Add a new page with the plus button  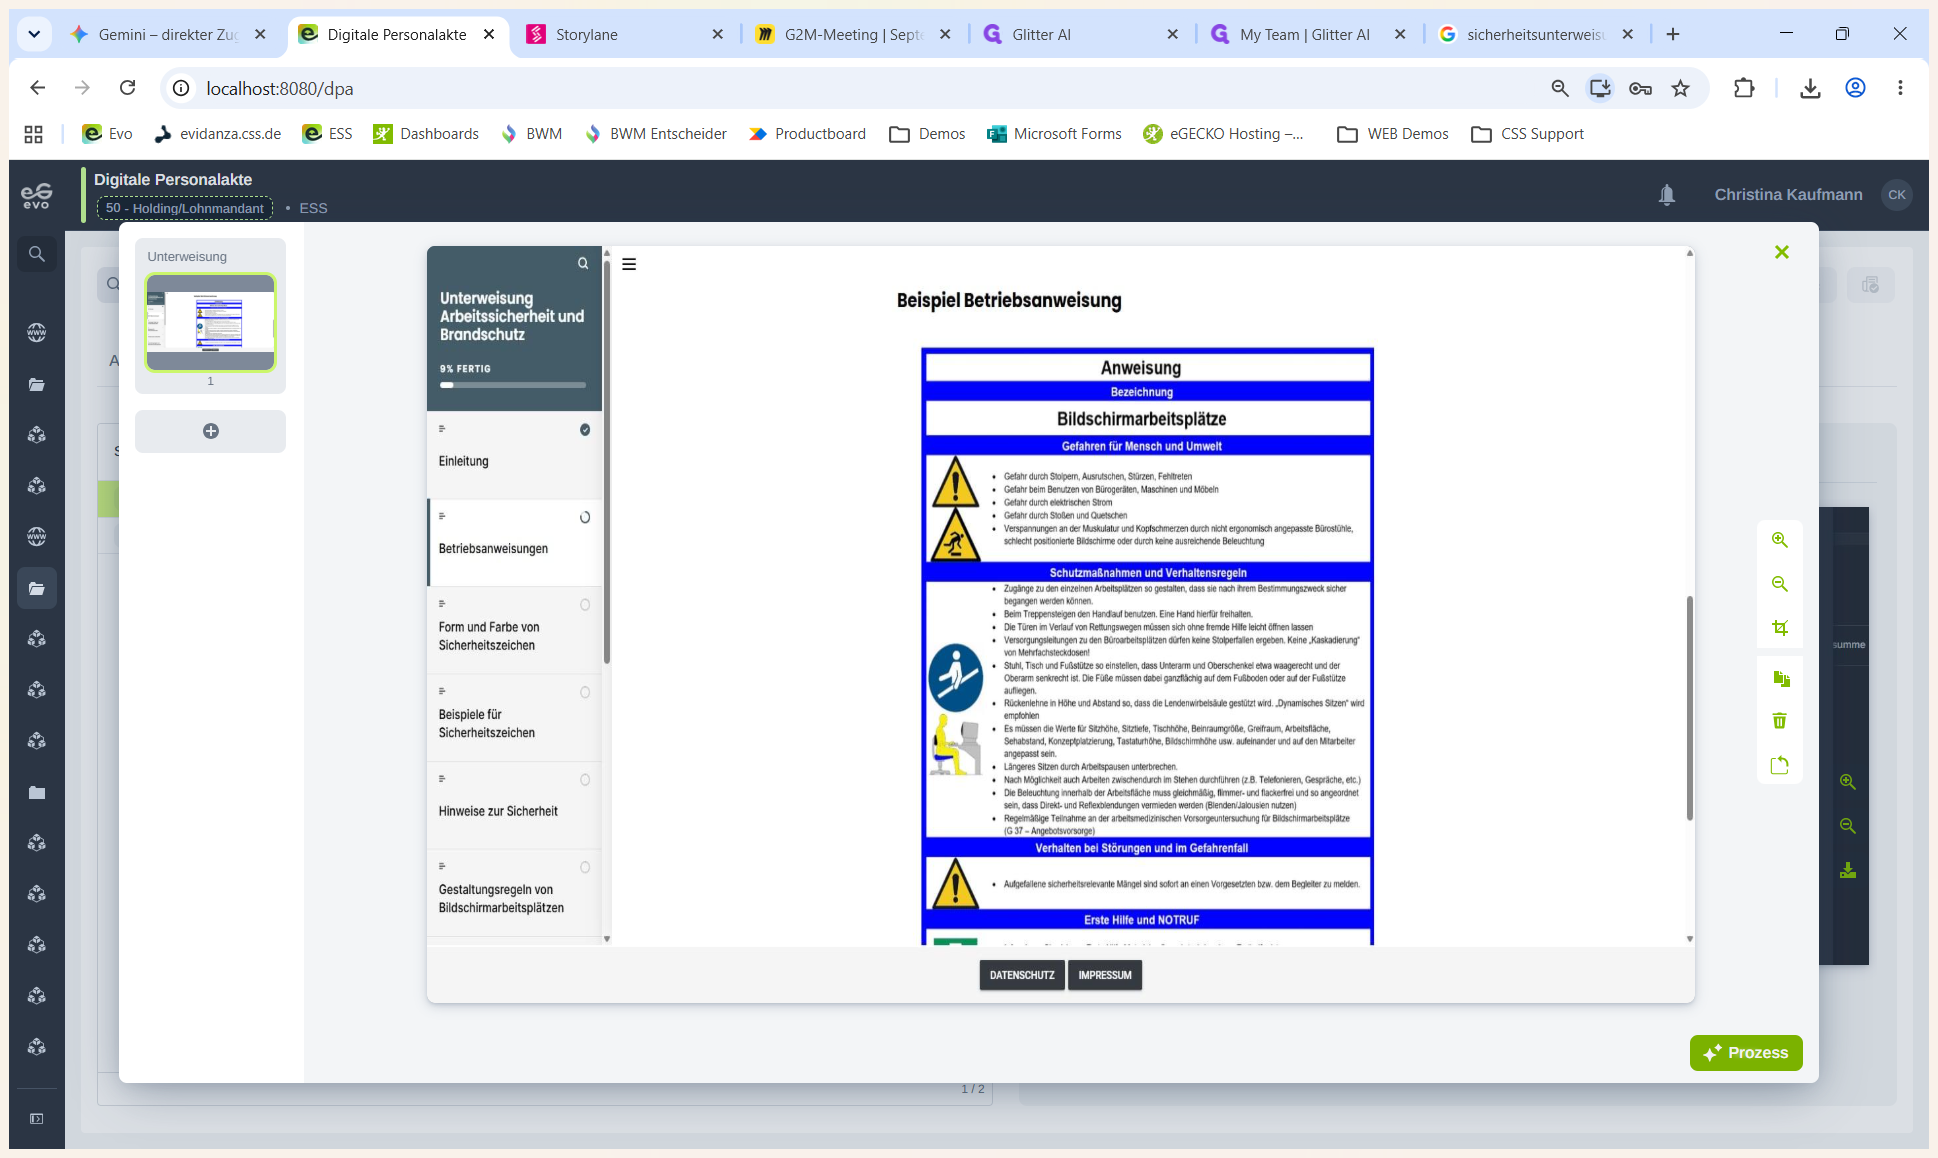click(x=210, y=431)
